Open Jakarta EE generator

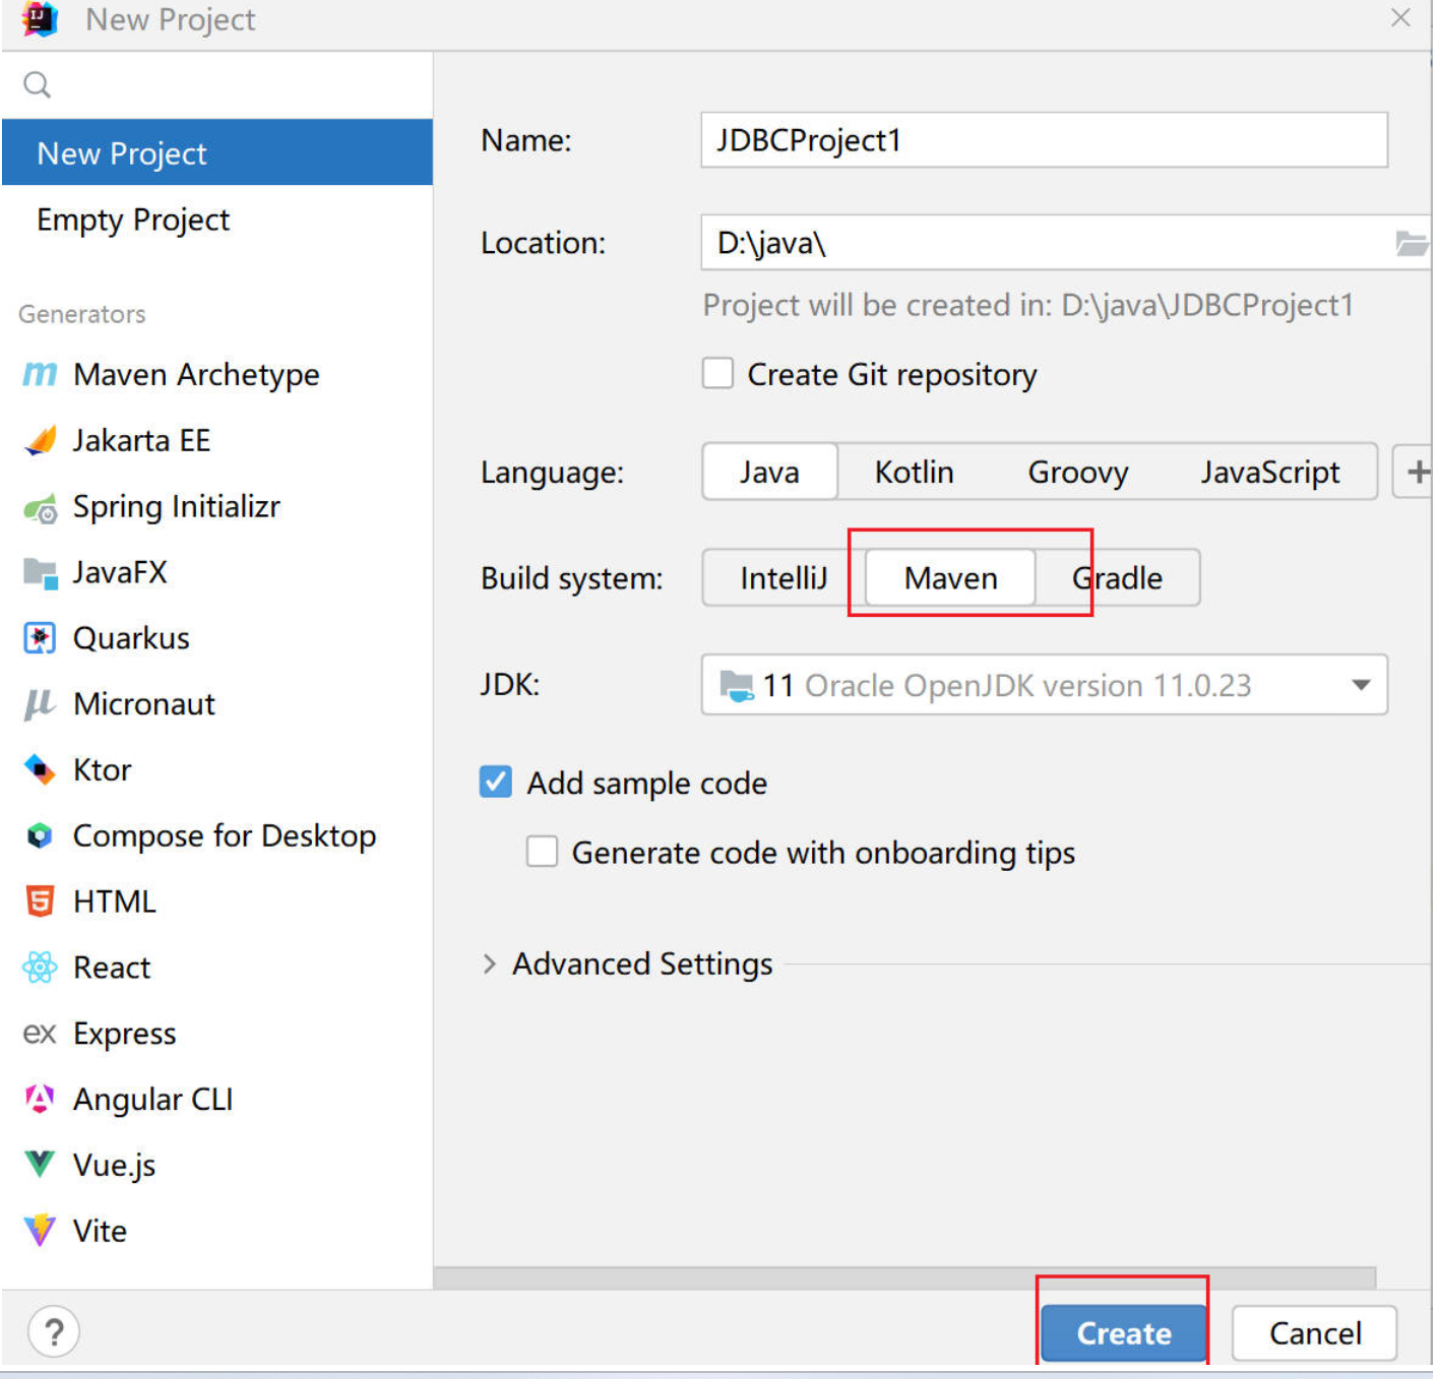coord(217,441)
